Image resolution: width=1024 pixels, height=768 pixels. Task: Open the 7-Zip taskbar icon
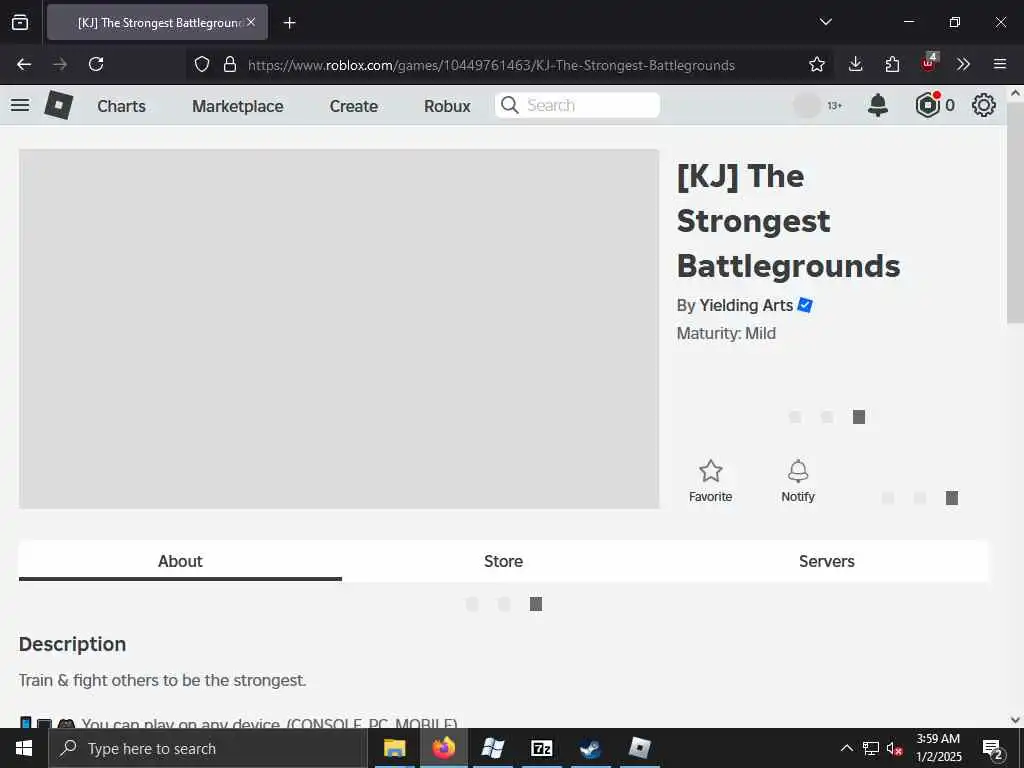541,748
